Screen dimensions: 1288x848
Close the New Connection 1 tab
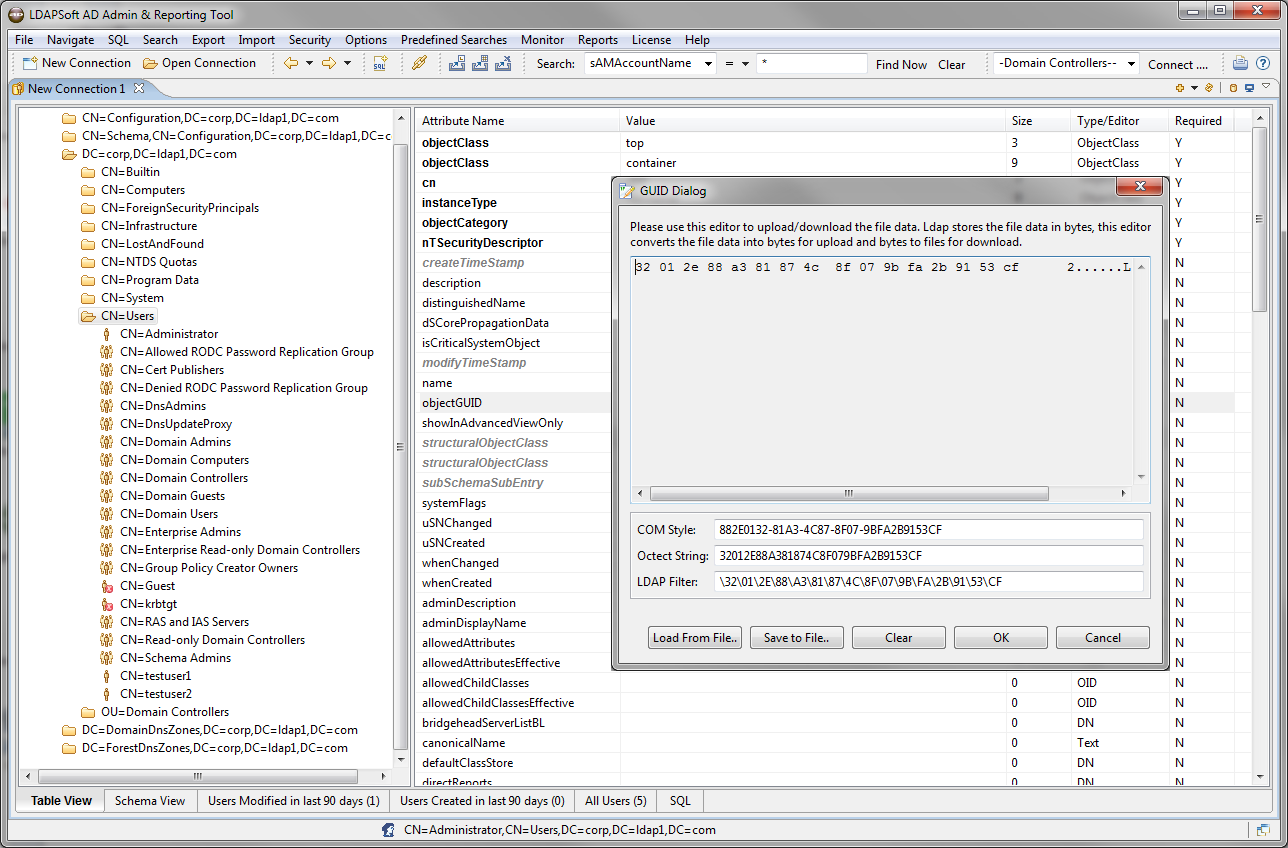(x=139, y=88)
